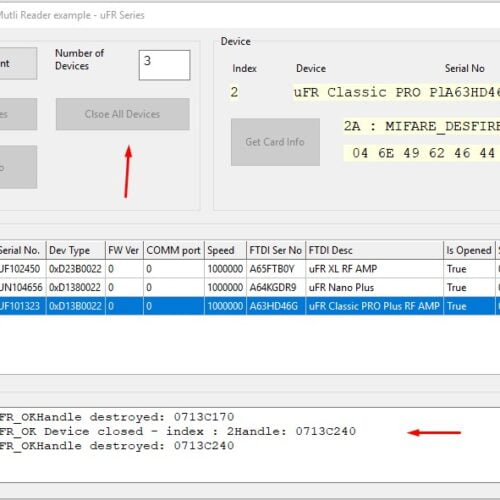Click the Dev Type 0xD23B0022 cell
Screen dimensions: 500x500
pyautogui.click(x=75, y=269)
